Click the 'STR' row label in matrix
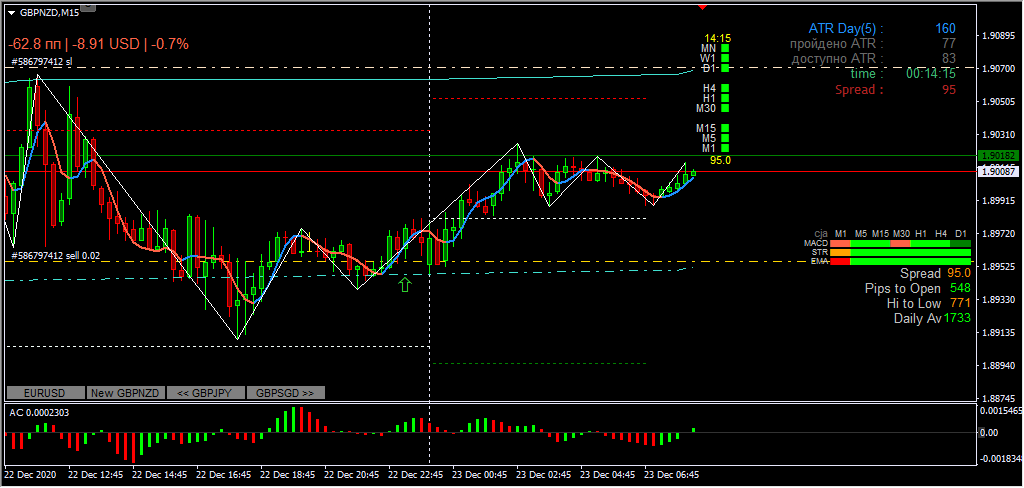 tap(820, 252)
